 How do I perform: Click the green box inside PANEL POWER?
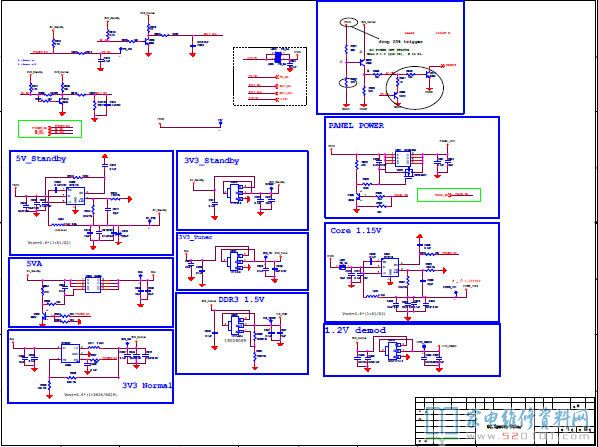[x=448, y=195]
